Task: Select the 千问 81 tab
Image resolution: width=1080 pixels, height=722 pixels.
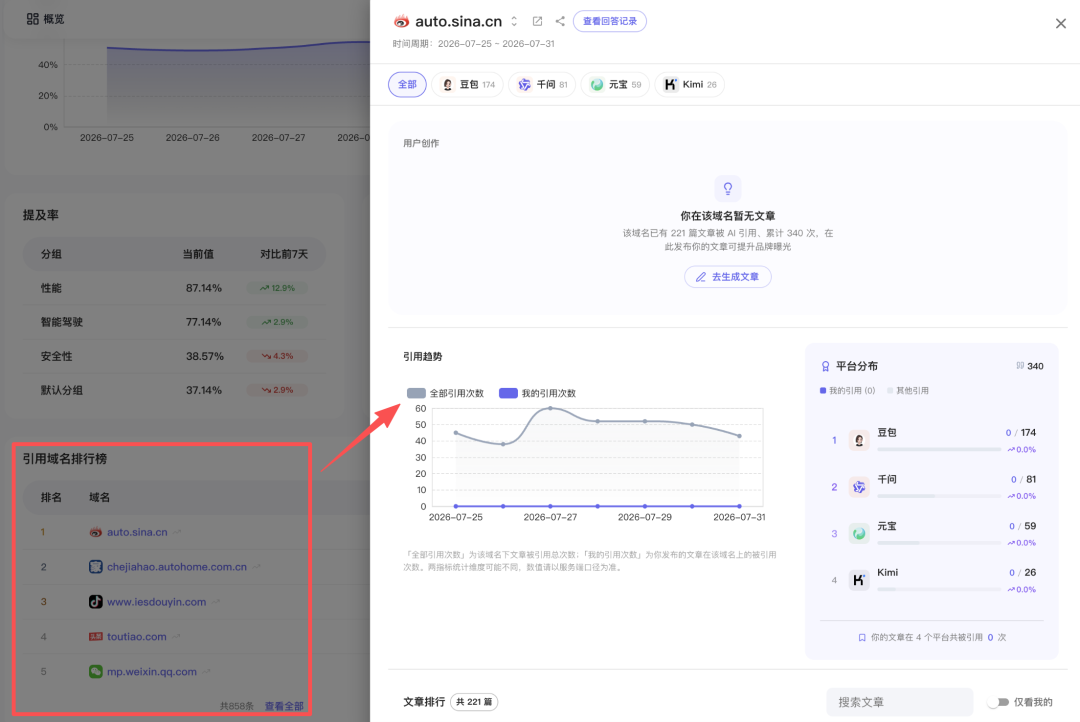Action: pos(543,84)
